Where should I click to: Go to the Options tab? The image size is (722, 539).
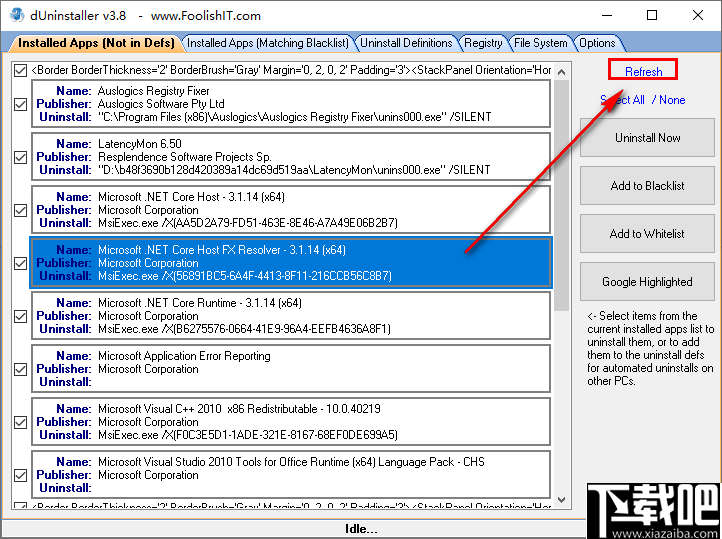(597, 43)
